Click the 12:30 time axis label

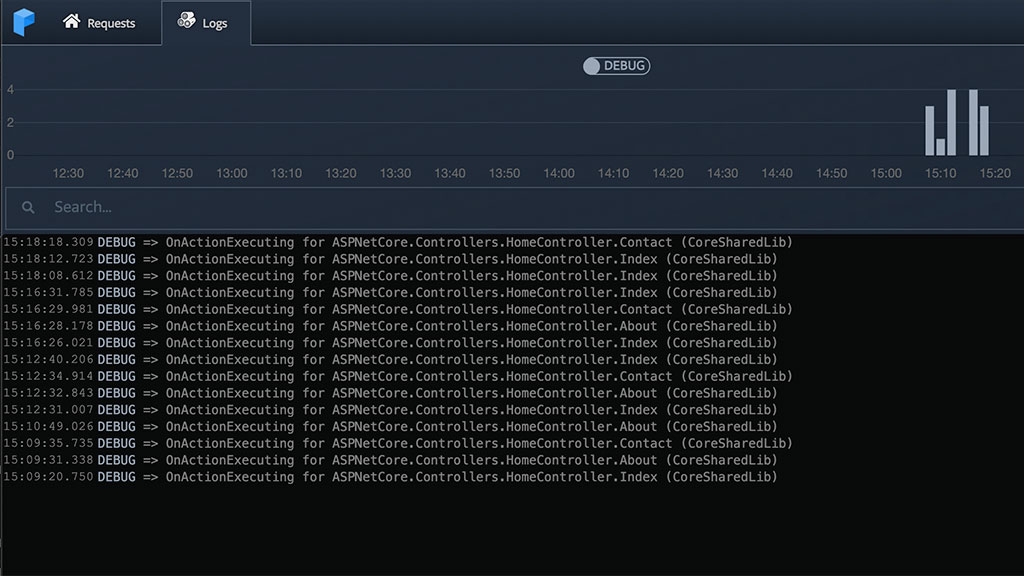(68, 174)
